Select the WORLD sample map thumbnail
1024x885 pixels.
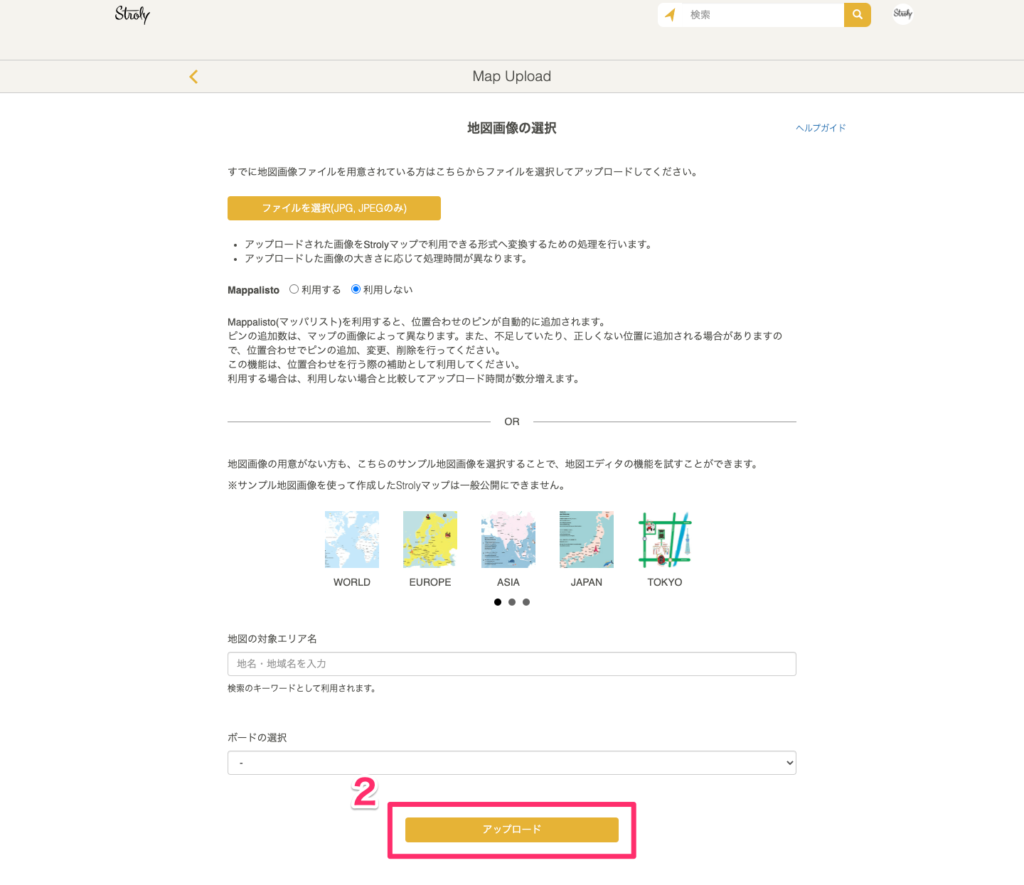[x=352, y=540]
